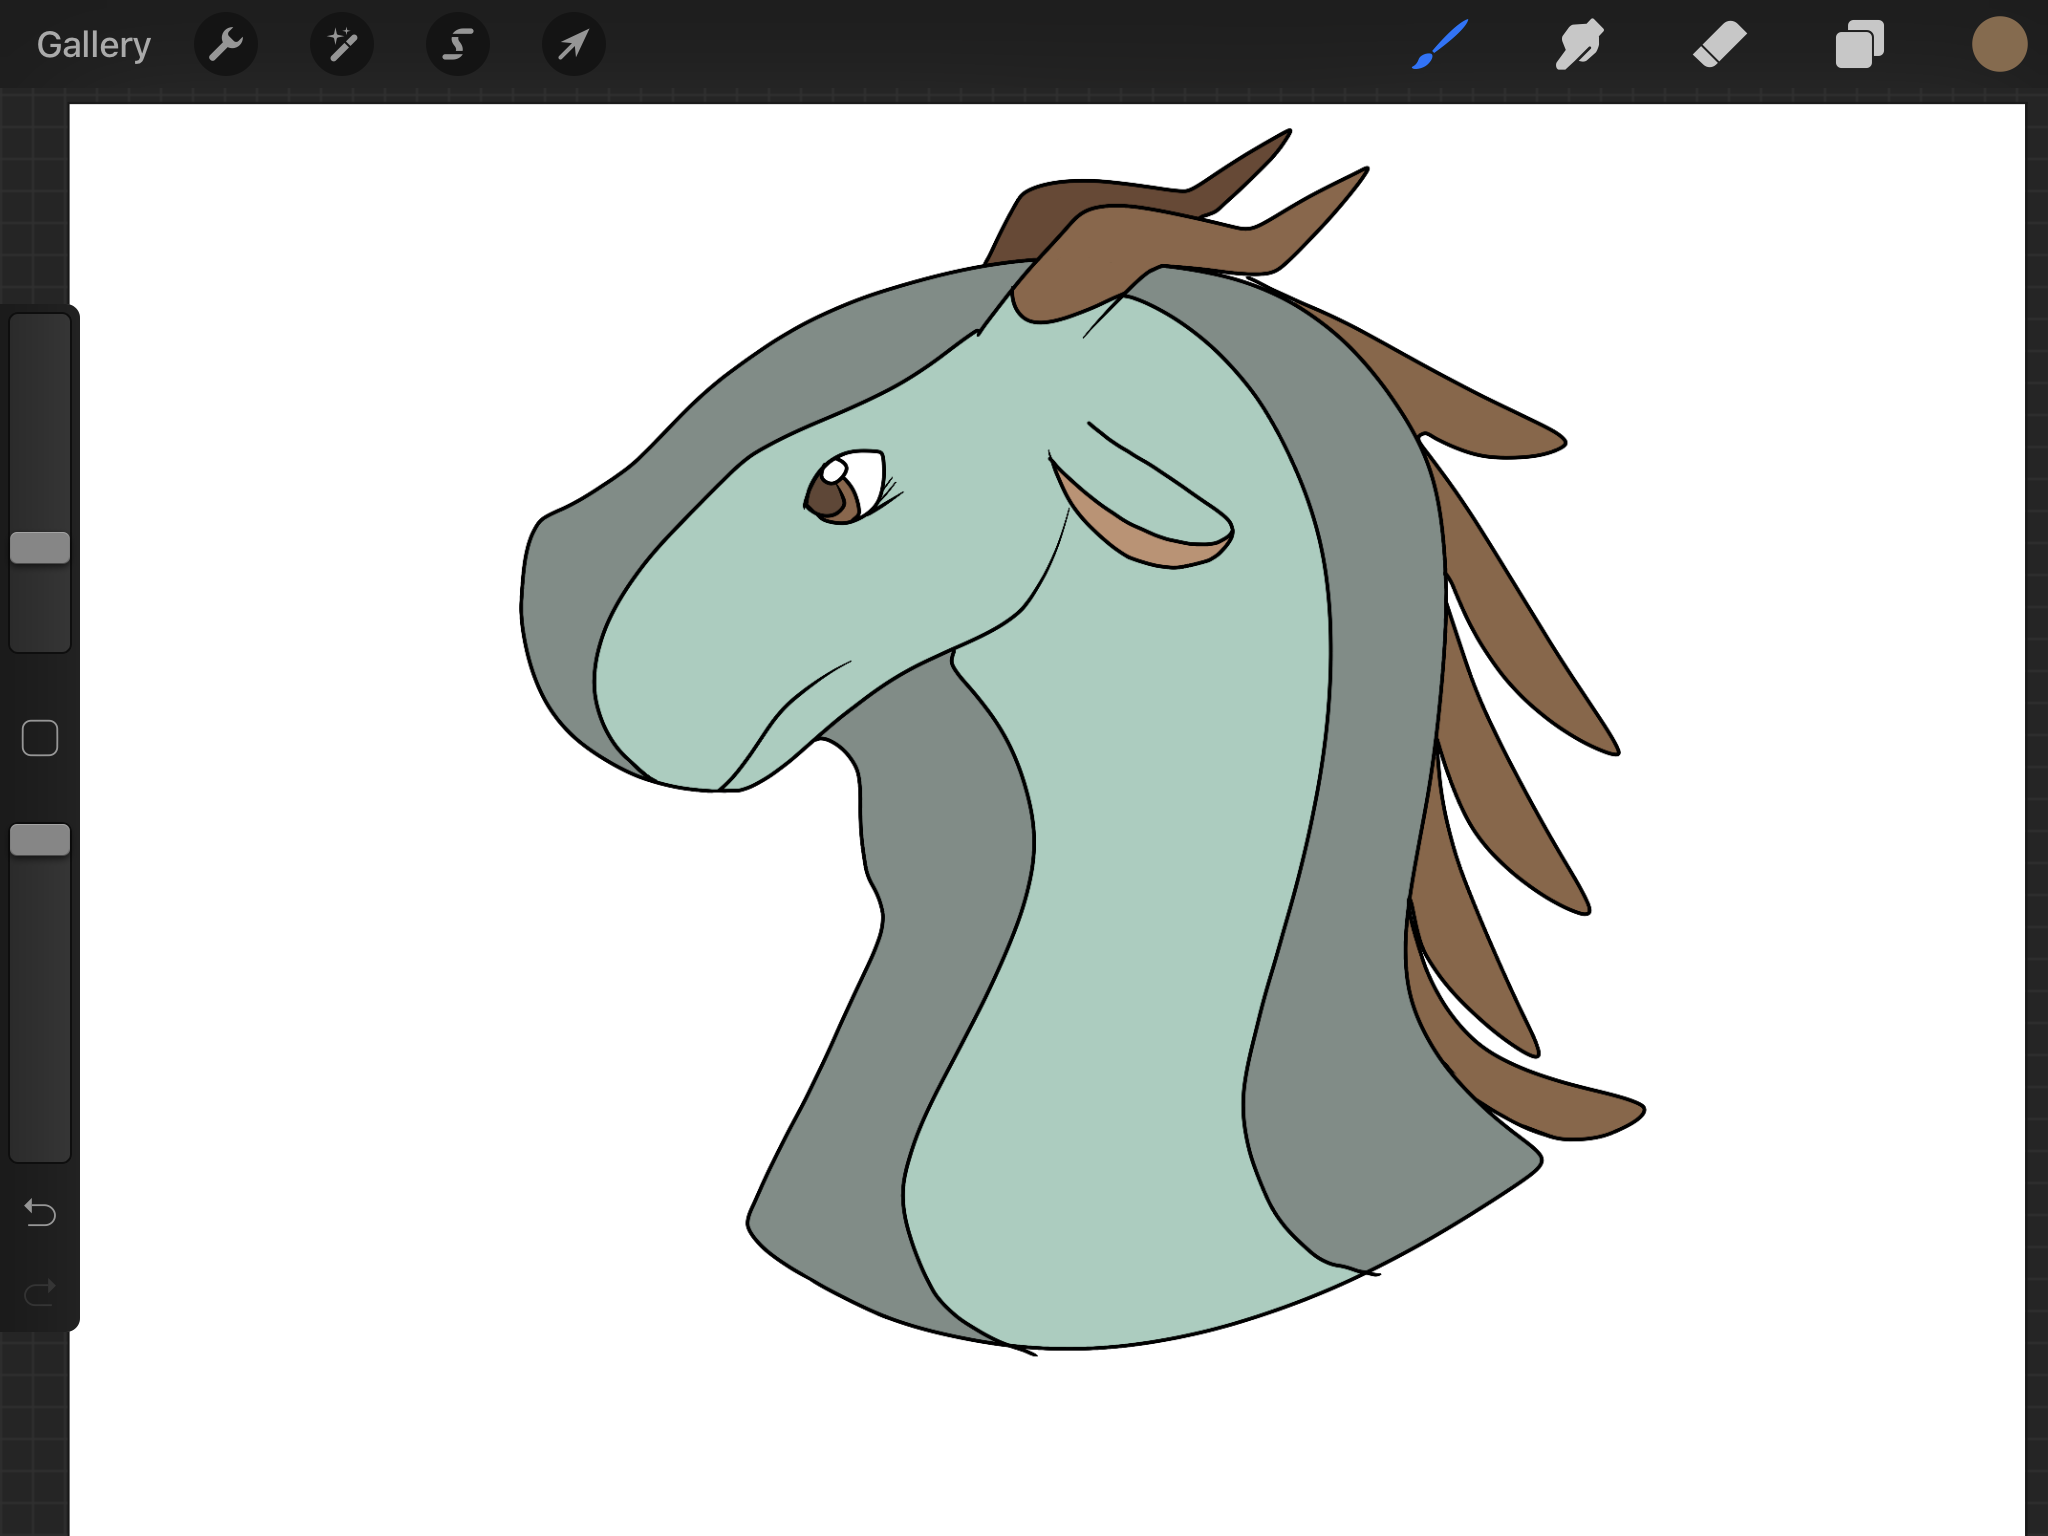Open Adjustments magic wand menu
The image size is (2048, 1536).
[x=342, y=45]
